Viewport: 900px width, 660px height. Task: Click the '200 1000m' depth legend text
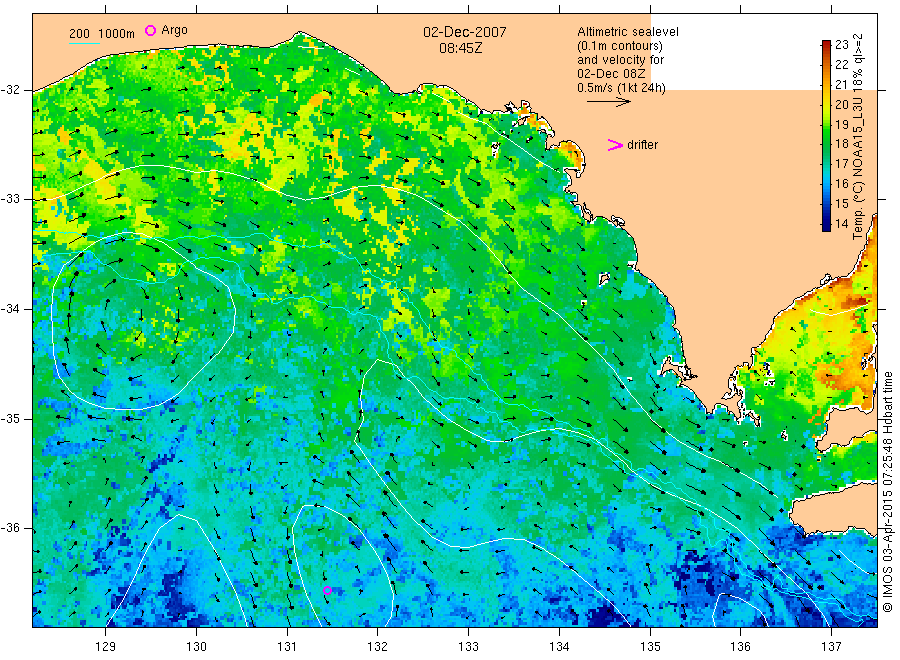pos(102,34)
